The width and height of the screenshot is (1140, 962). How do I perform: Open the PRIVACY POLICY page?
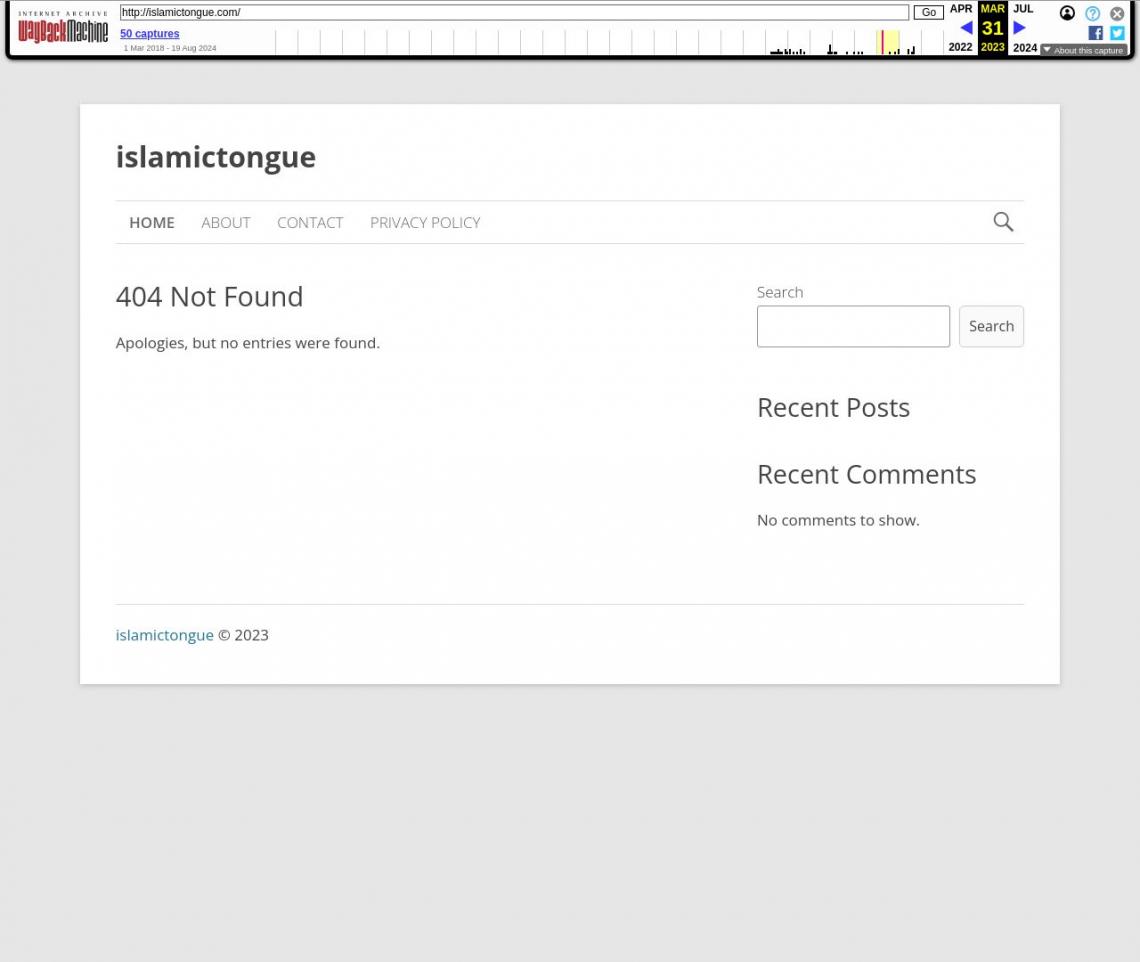(x=424, y=222)
